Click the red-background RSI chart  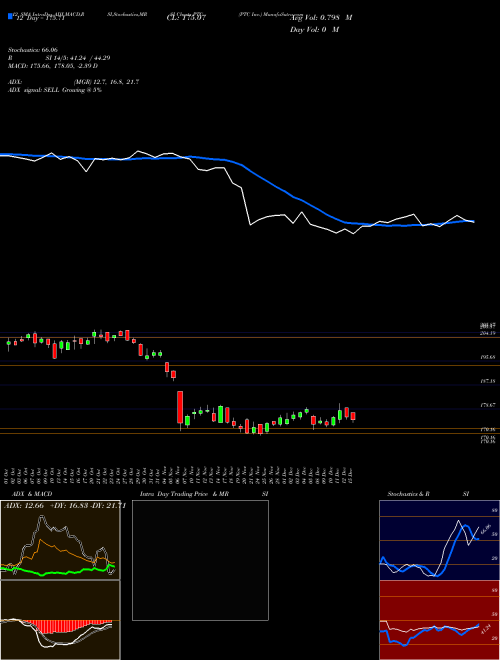tap(439, 620)
